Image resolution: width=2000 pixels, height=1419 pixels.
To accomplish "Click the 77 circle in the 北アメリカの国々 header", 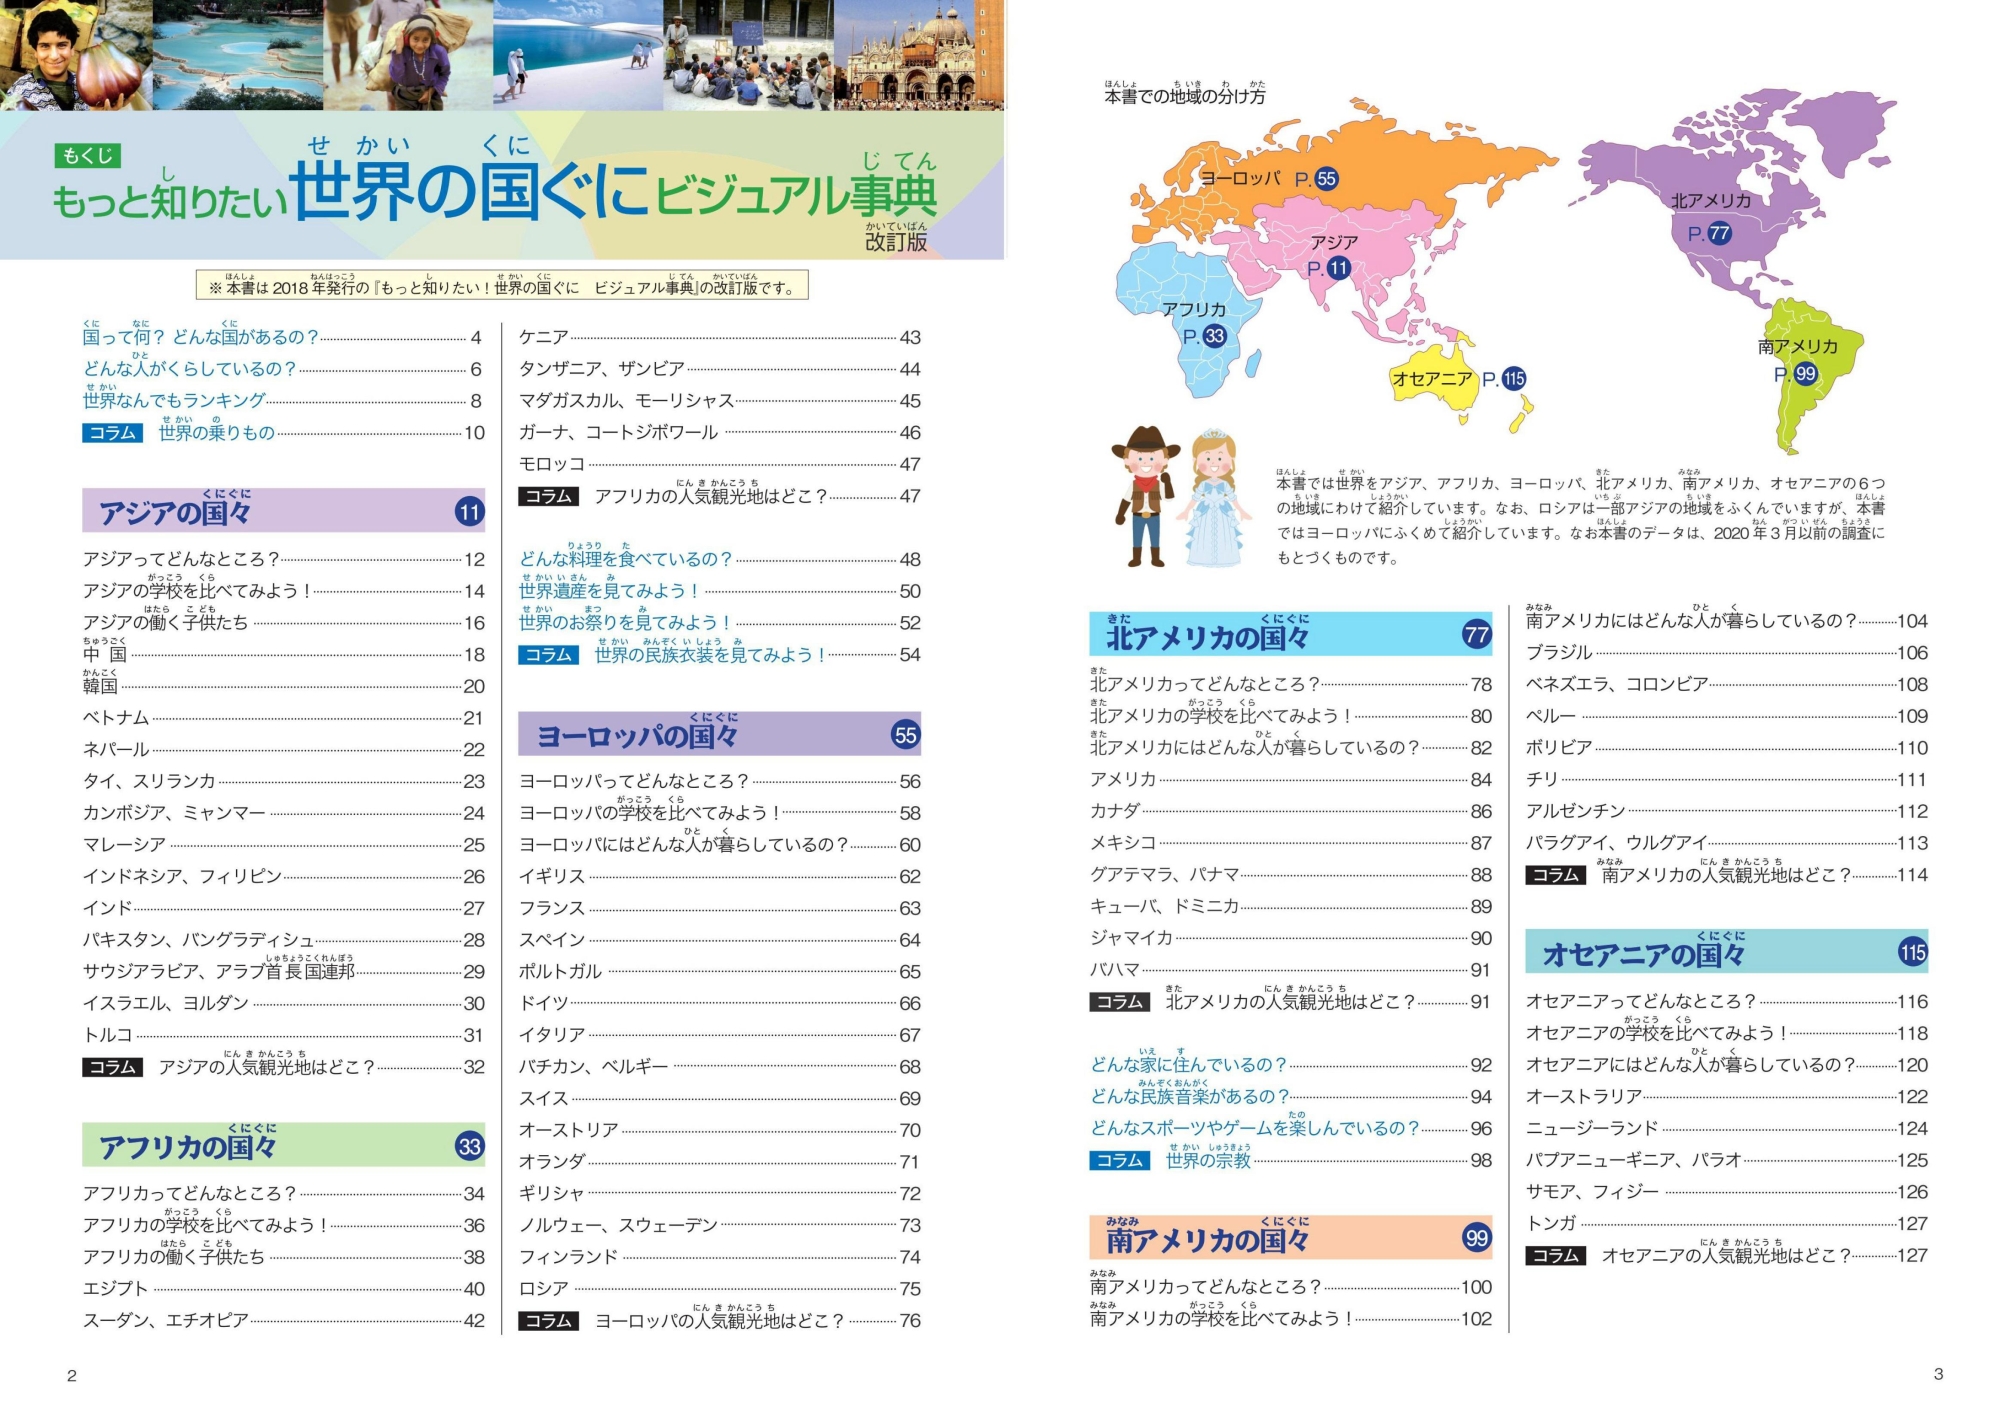I will [x=1476, y=634].
